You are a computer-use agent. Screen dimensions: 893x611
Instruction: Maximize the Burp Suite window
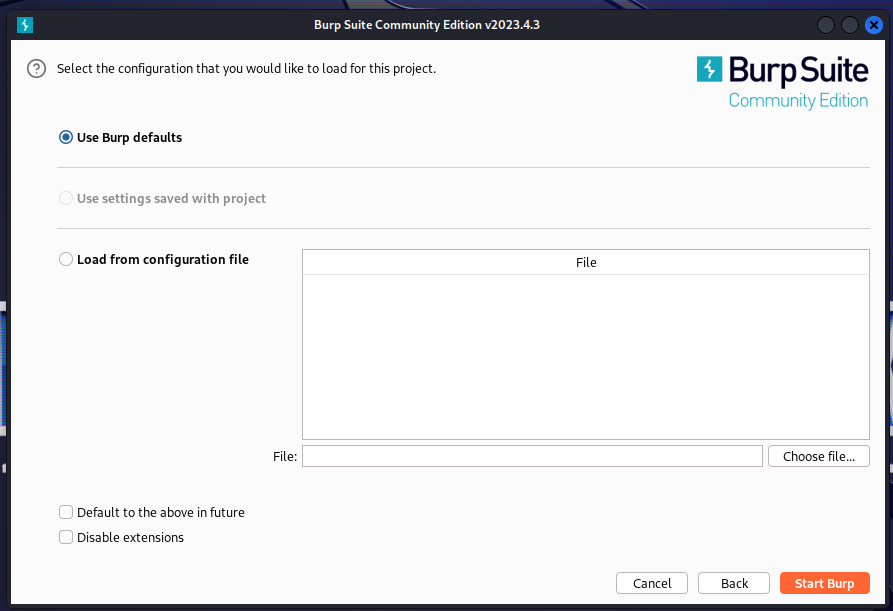(850, 25)
